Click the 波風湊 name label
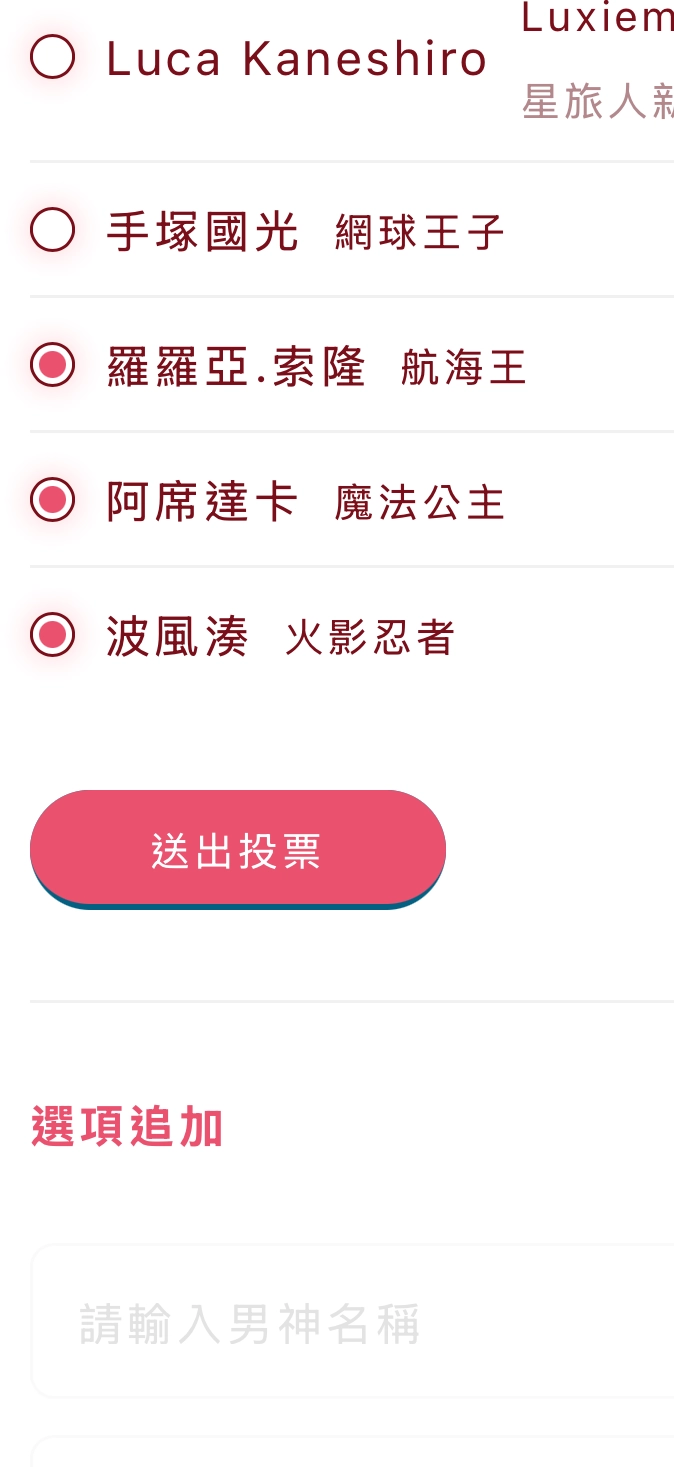 pyautogui.click(x=177, y=637)
